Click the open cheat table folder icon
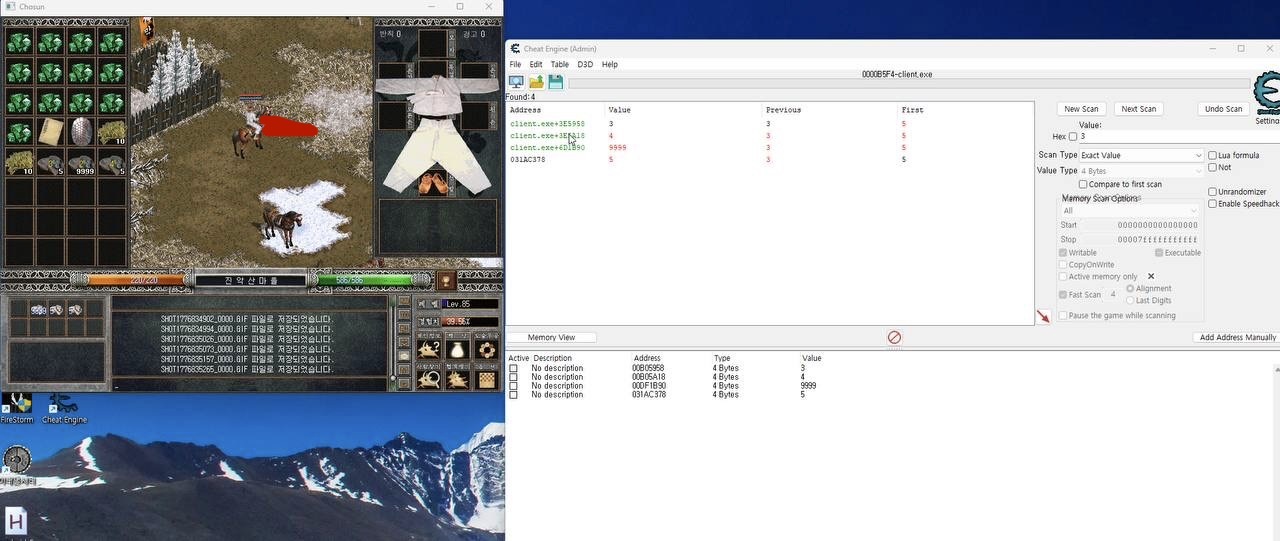 click(x=536, y=82)
